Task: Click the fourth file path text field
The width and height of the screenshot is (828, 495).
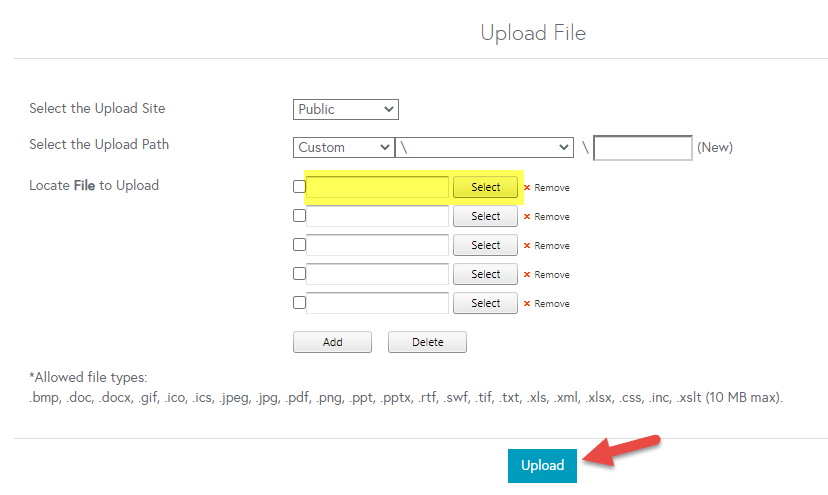Action: (377, 274)
